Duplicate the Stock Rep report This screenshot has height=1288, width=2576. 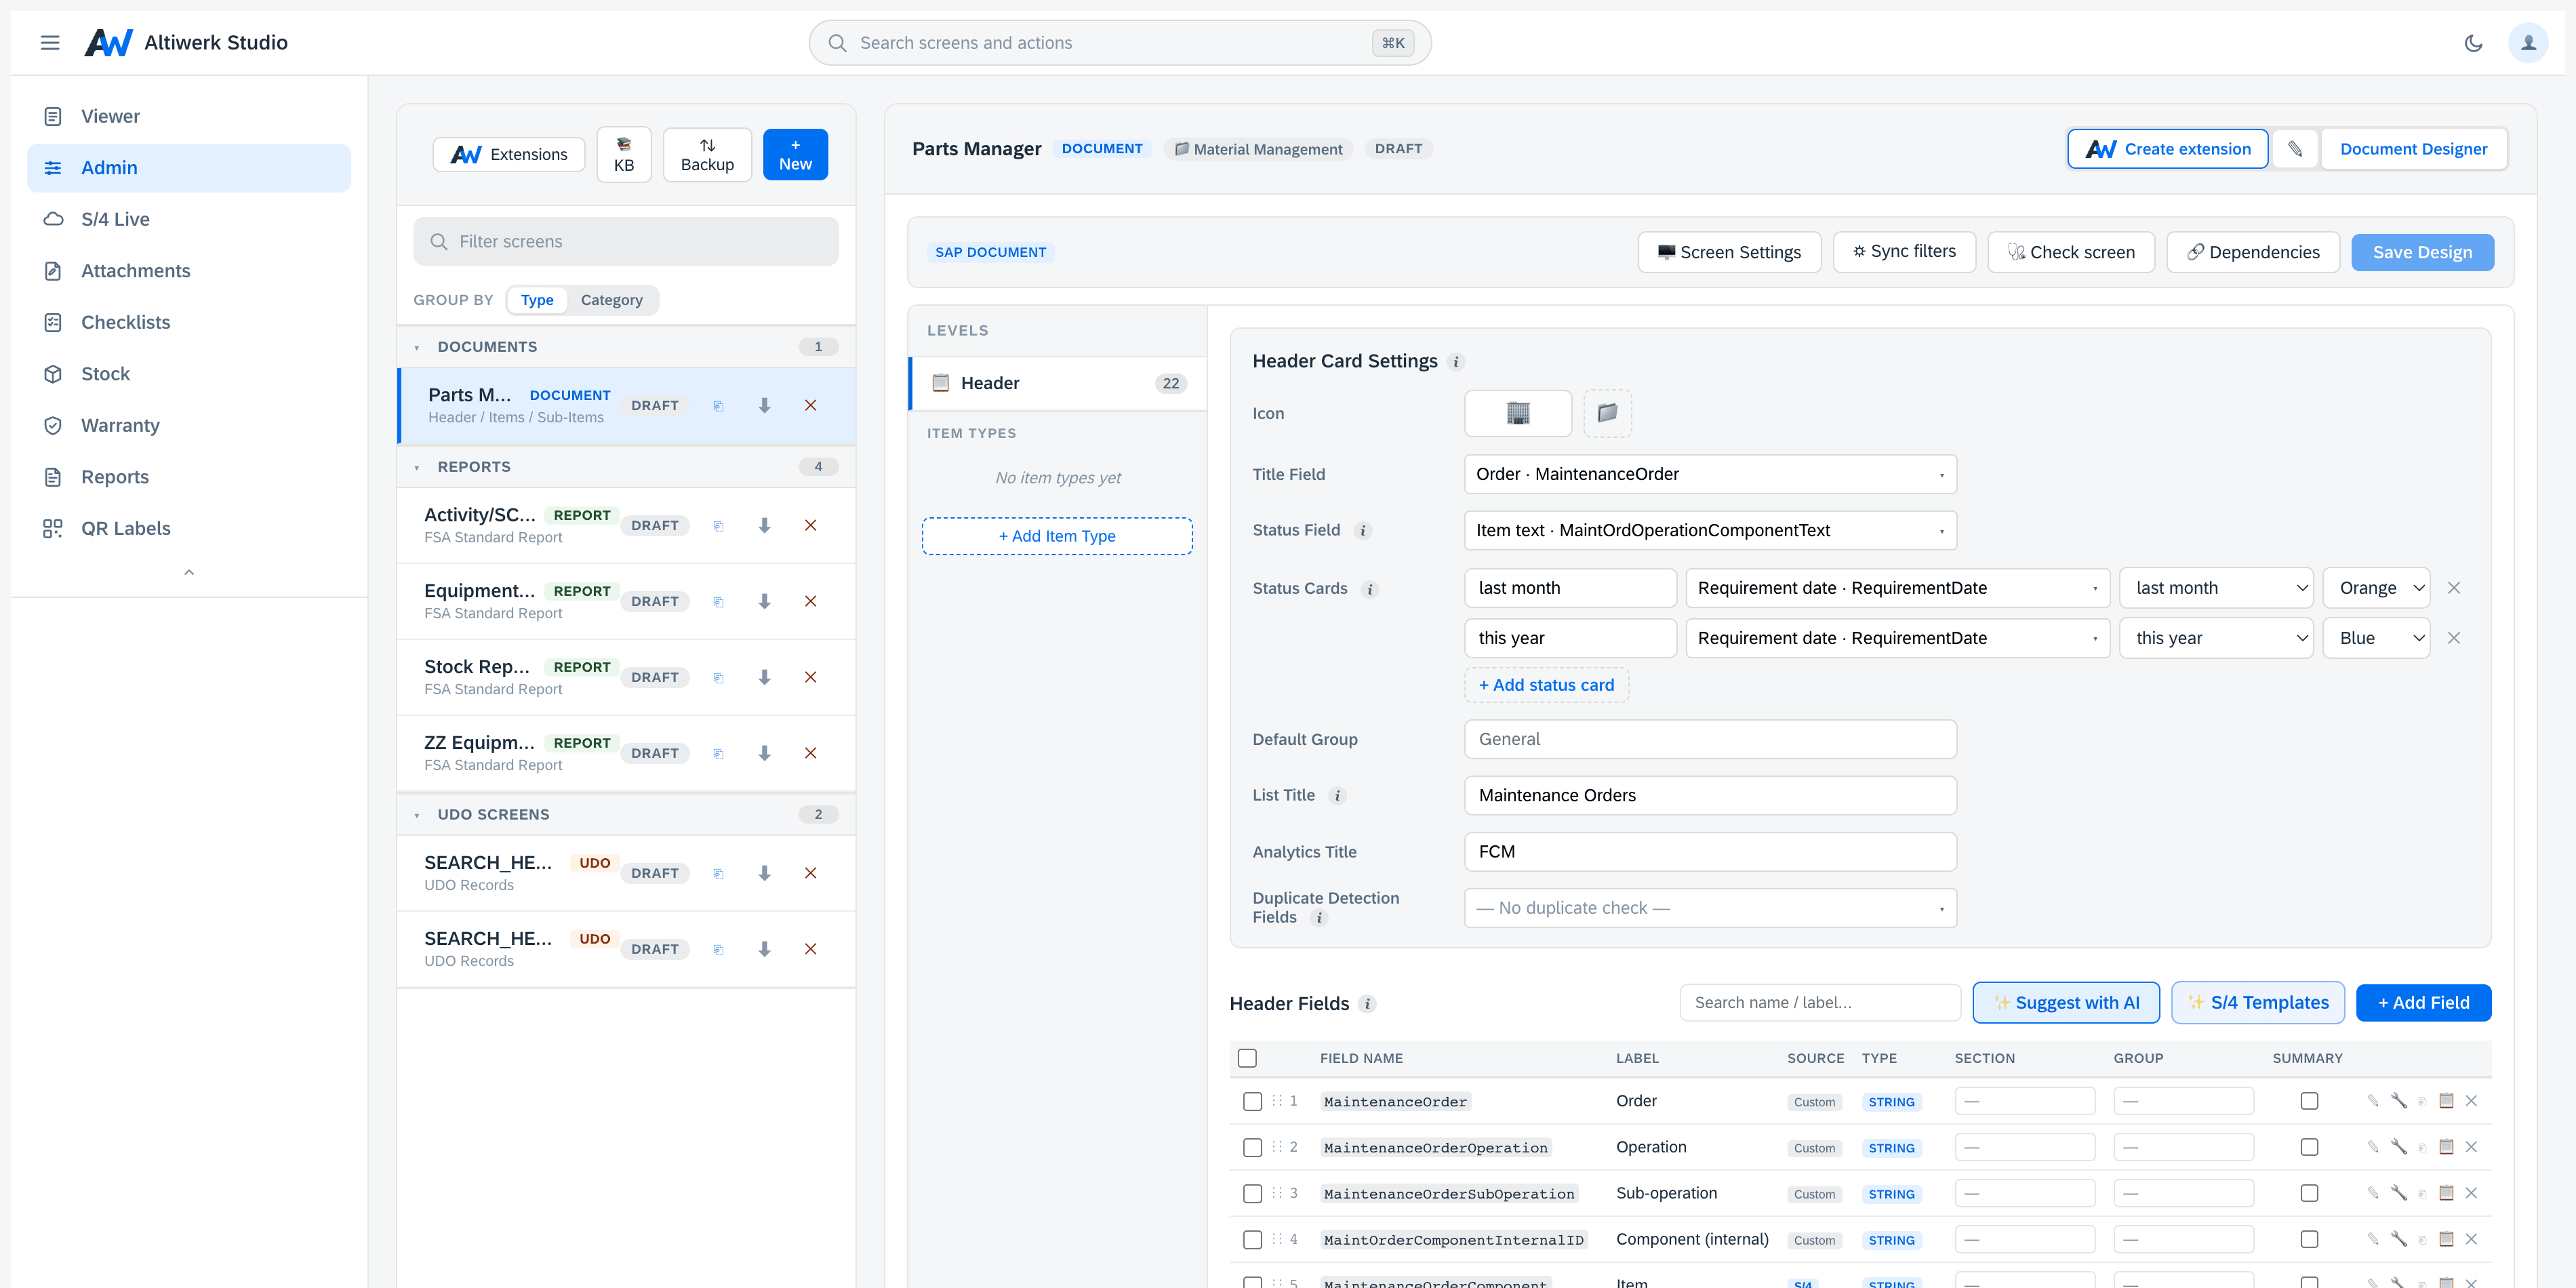click(718, 678)
